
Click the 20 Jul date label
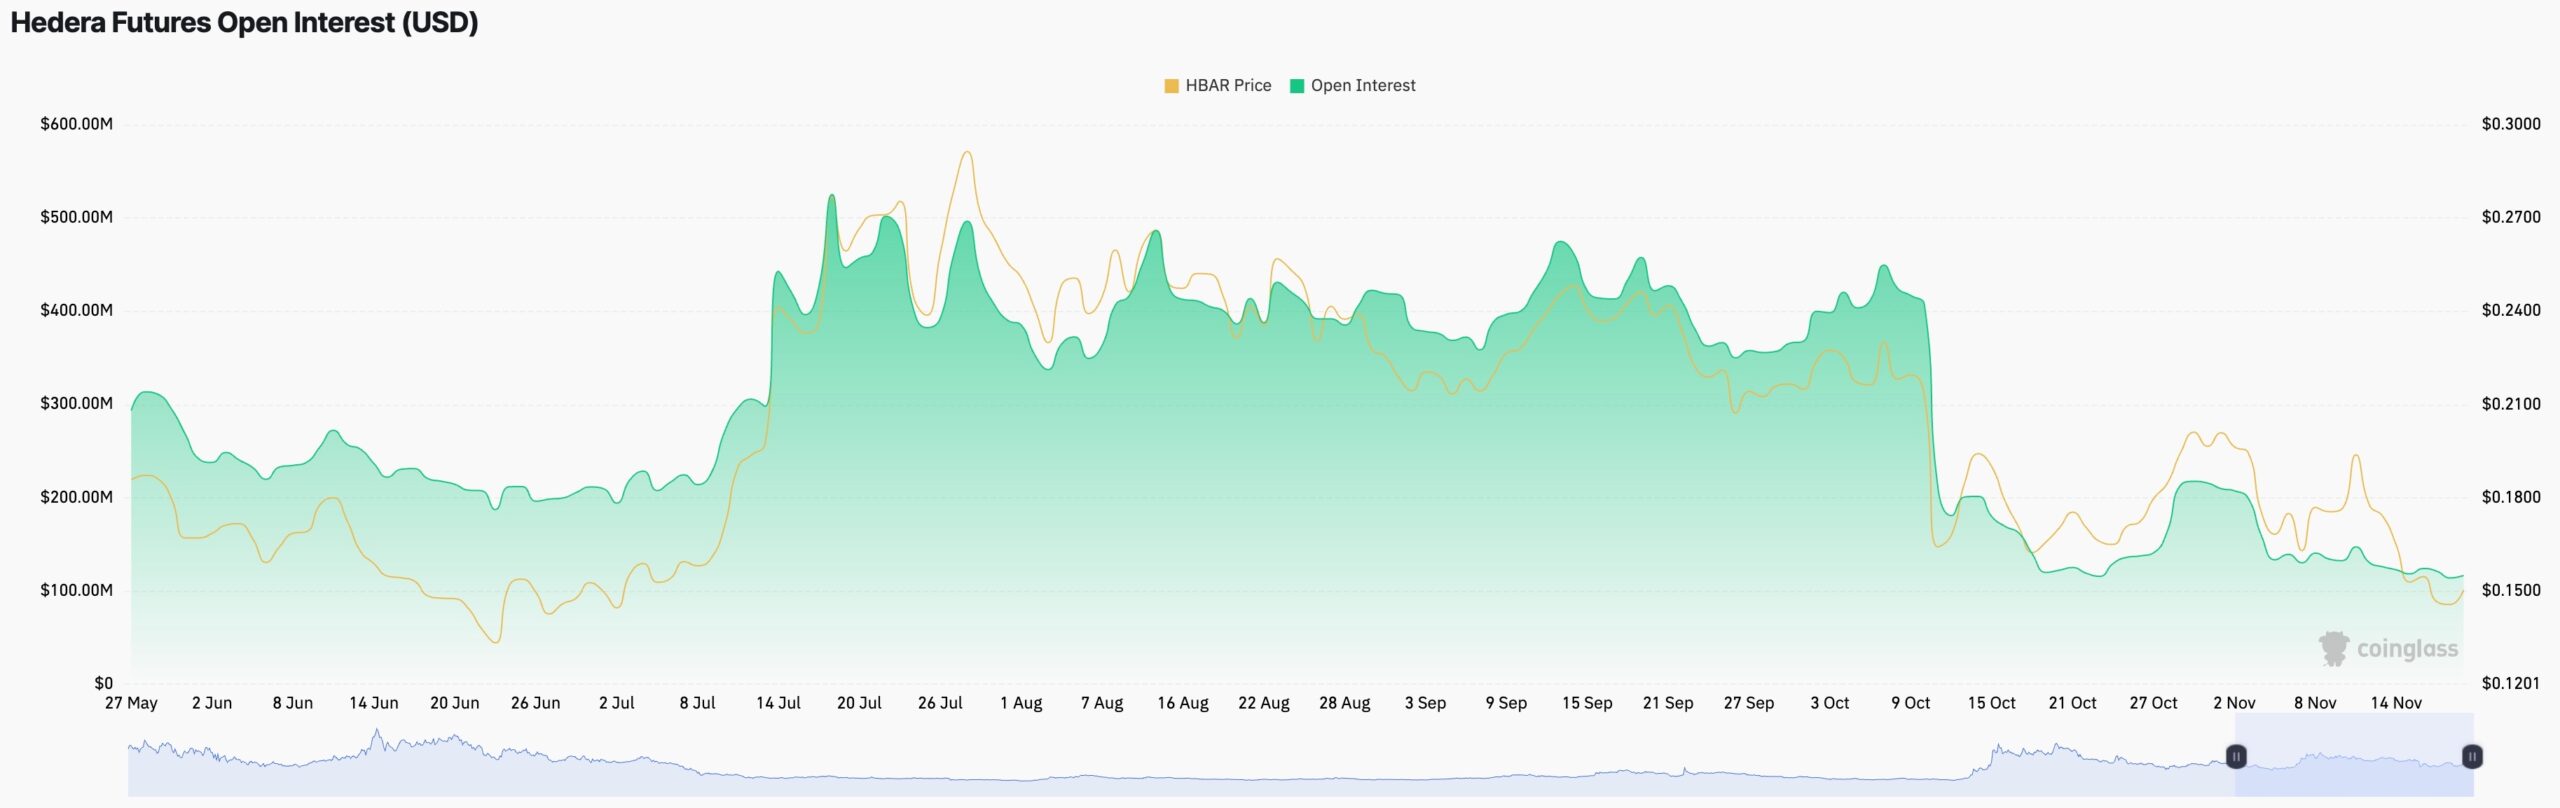pyautogui.click(x=859, y=703)
